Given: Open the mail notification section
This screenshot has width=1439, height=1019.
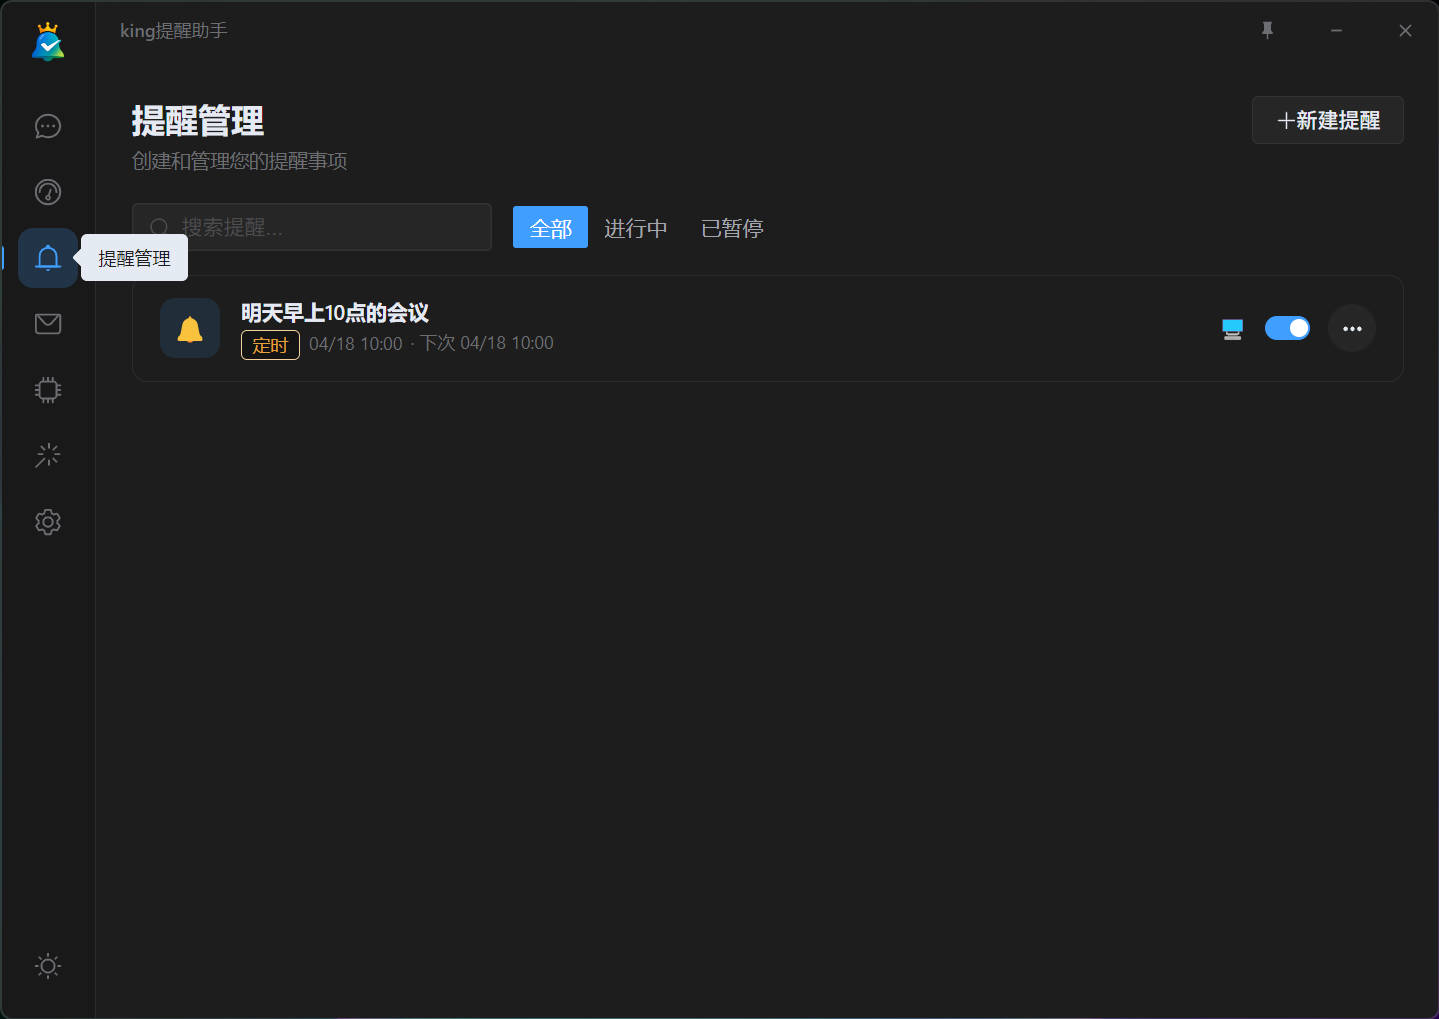Looking at the screenshot, I should tap(47, 323).
